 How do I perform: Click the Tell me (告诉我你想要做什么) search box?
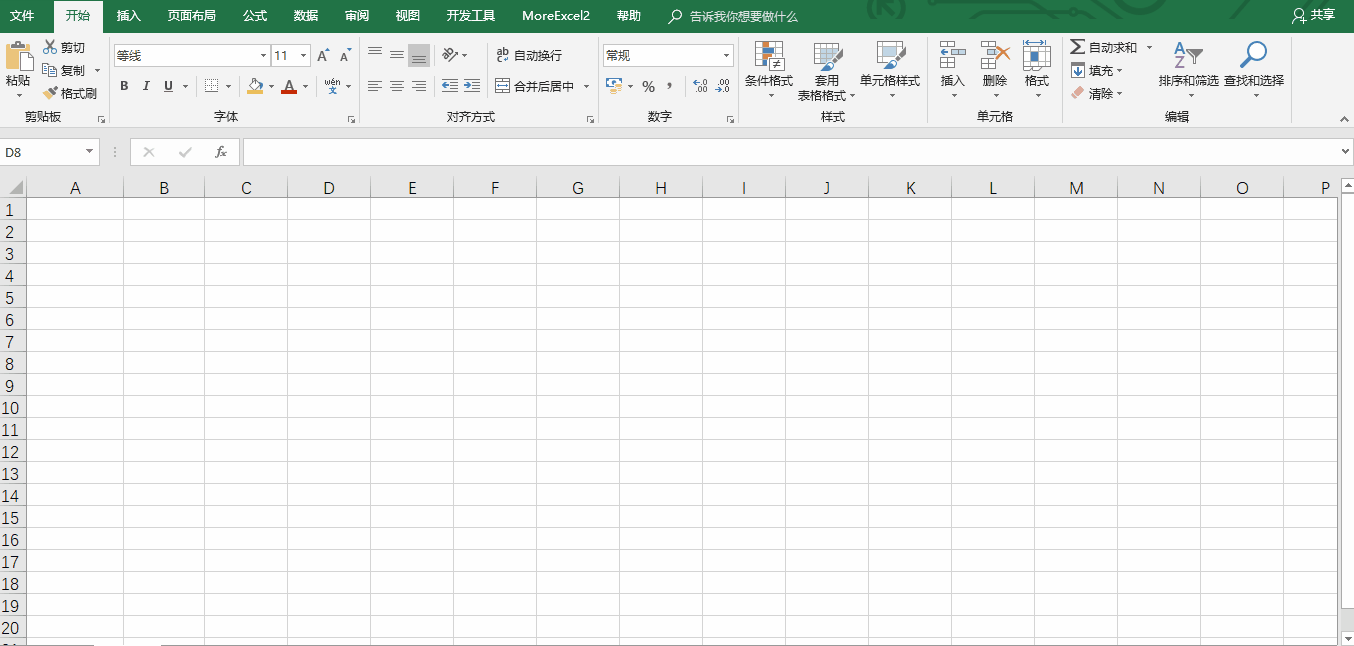(x=734, y=16)
